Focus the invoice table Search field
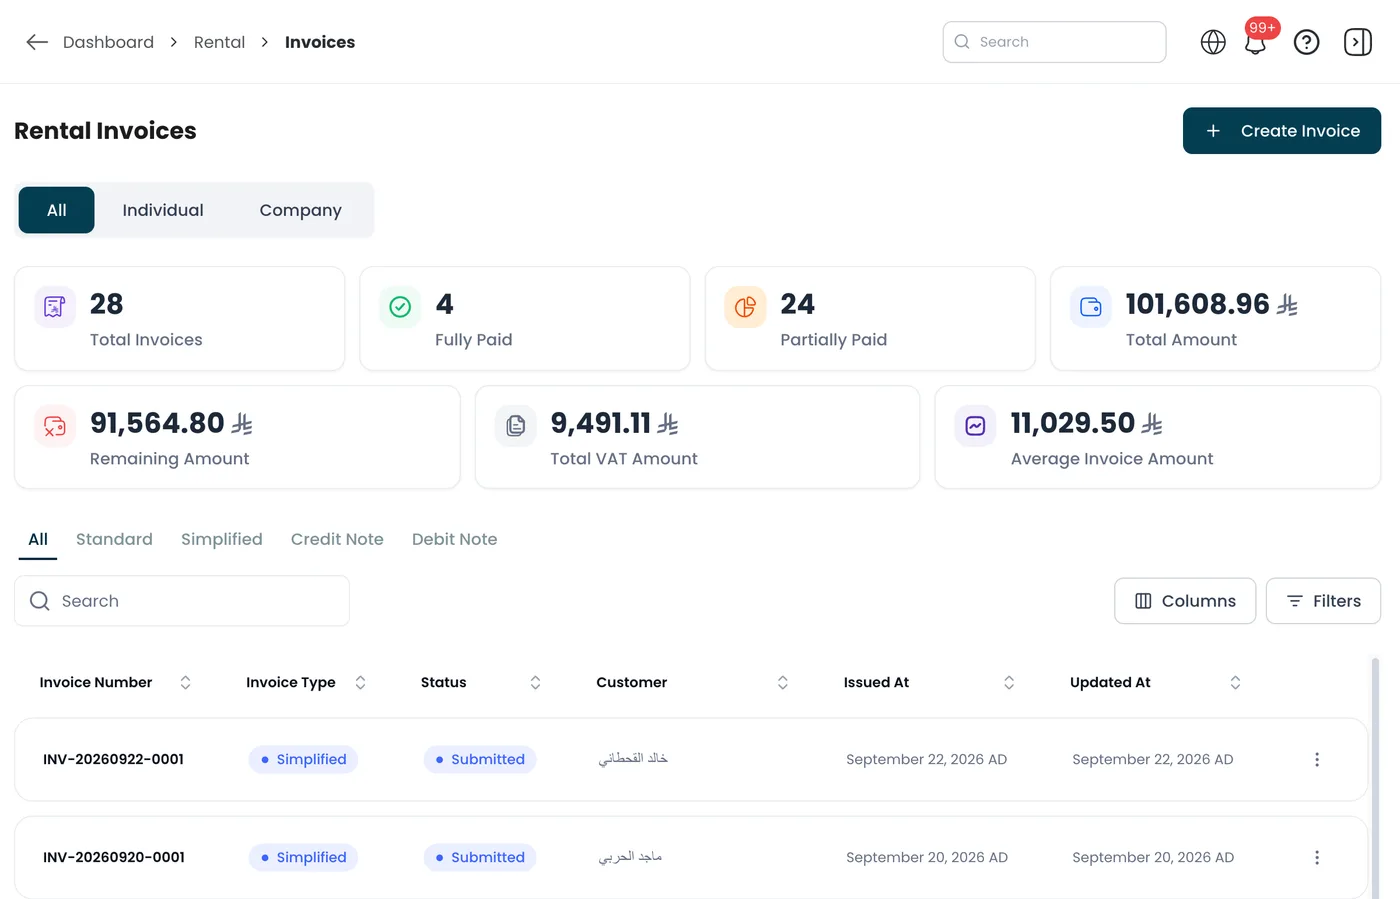The image size is (1400, 899). [182, 601]
